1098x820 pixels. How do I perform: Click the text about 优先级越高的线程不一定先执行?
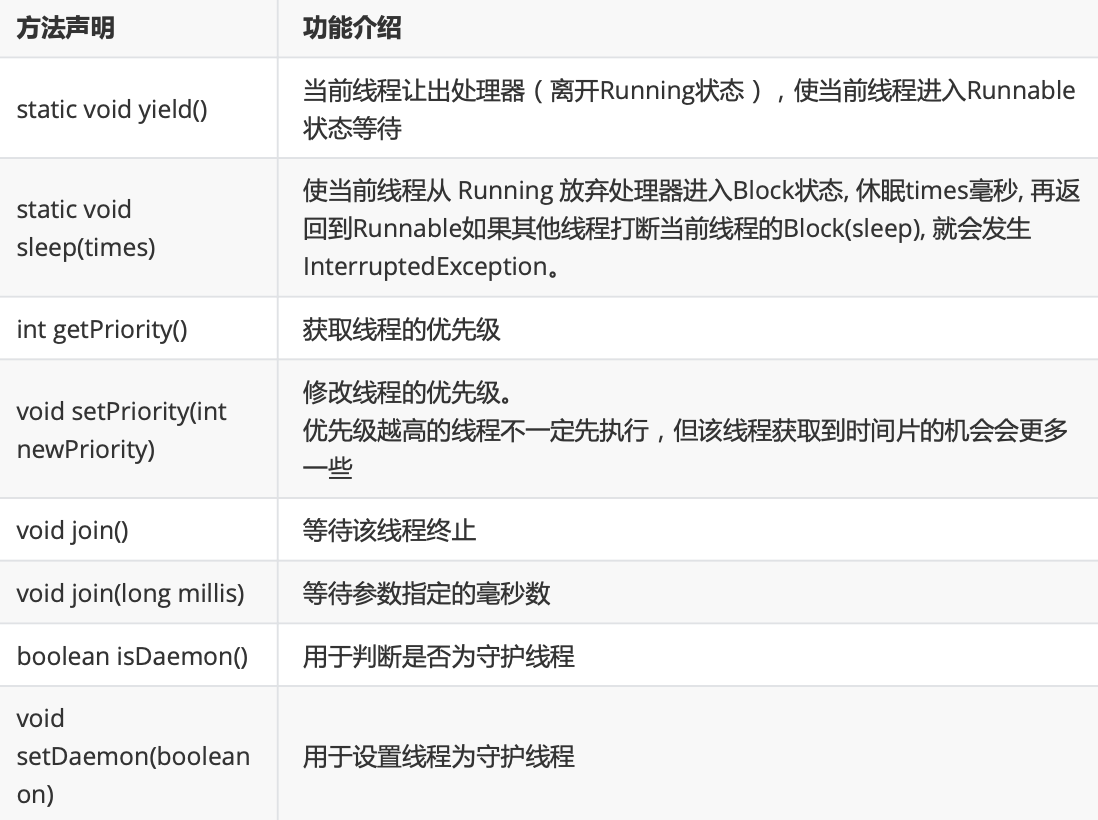tap(476, 430)
